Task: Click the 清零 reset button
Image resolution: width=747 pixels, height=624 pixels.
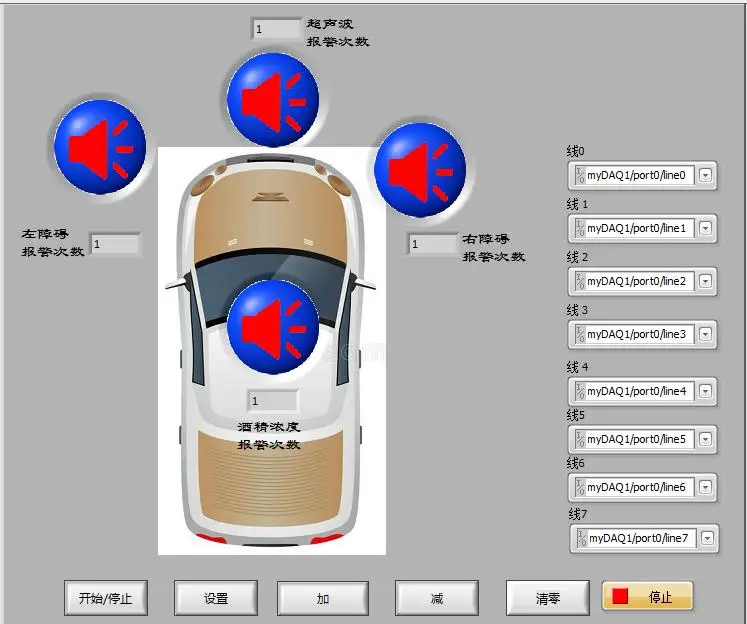Action: [x=548, y=598]
